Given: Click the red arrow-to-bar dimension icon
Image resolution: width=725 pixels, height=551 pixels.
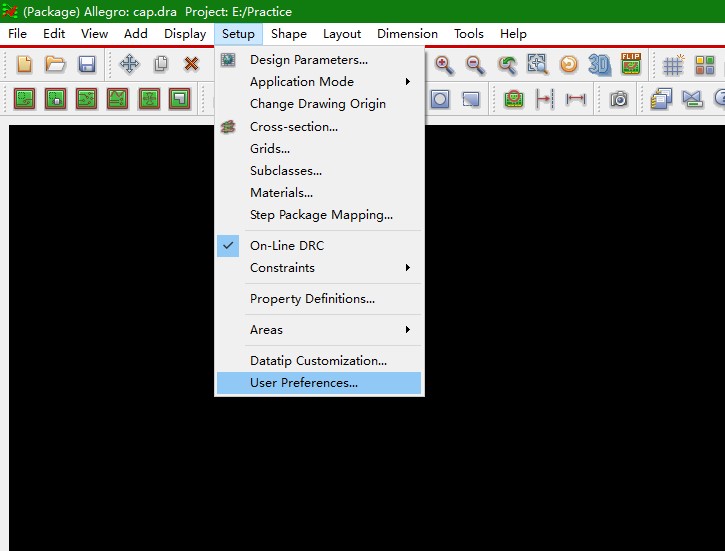Looking at the screenshot, I should coord(544,98).
